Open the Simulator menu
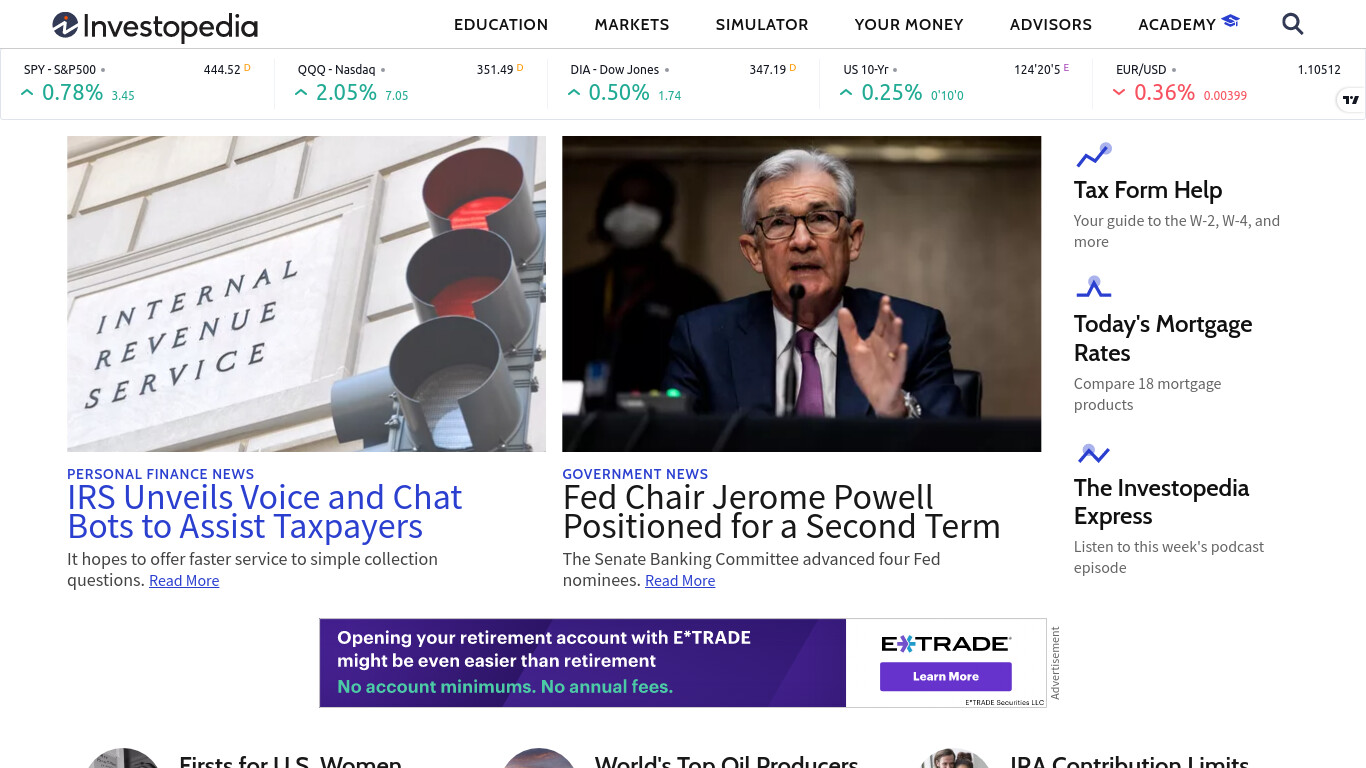Screen dimensions: 1366x768 pos(762,25)
